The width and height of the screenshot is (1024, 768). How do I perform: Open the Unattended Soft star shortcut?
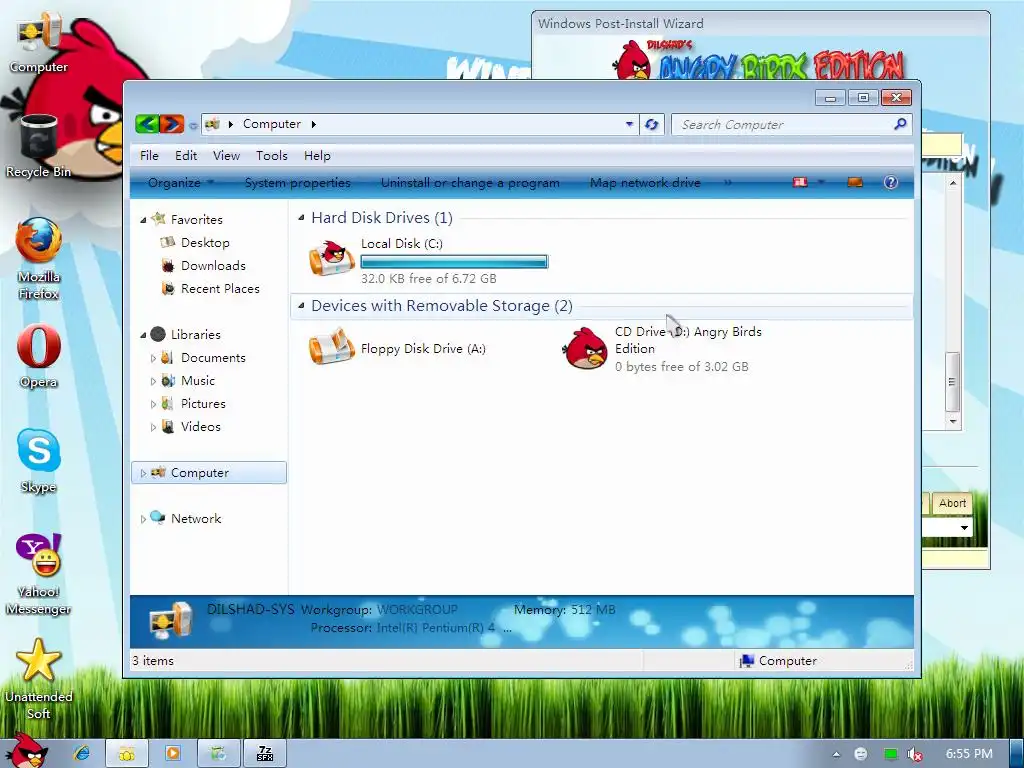[x=39, y=679]
